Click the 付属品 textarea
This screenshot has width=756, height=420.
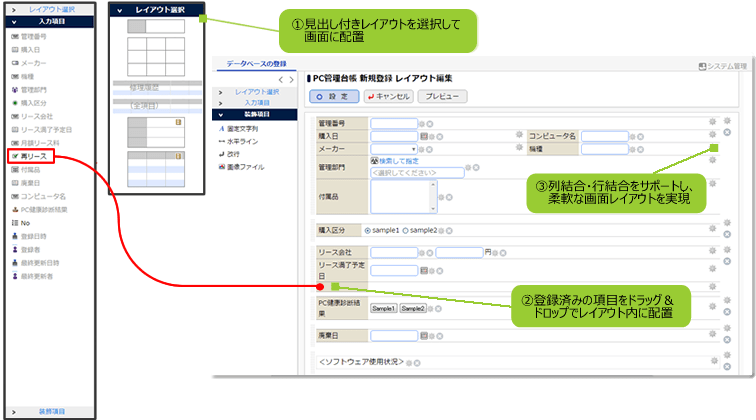(x=404, y=197)
